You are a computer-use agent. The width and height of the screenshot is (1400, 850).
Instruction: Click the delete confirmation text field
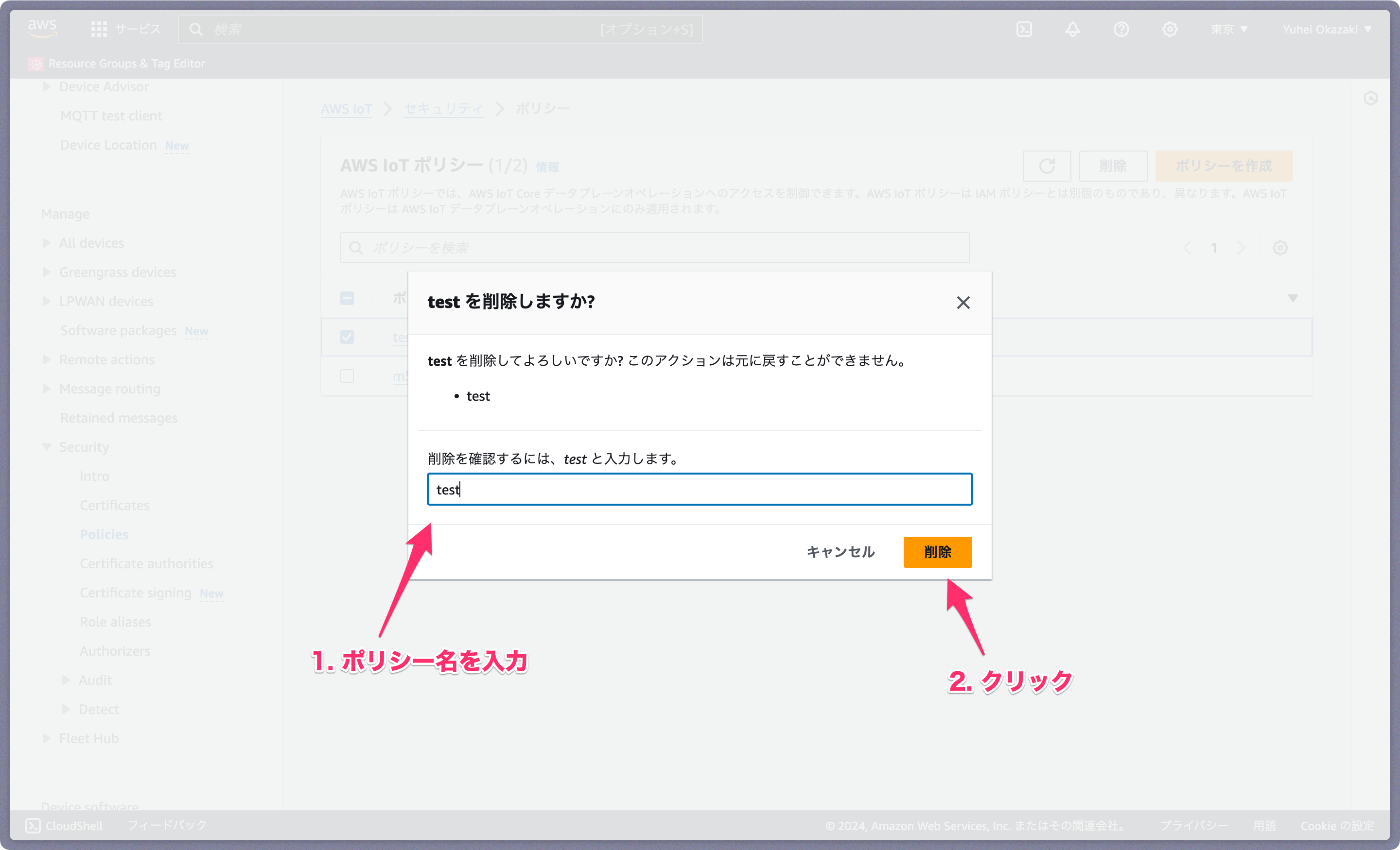(700, 490)
